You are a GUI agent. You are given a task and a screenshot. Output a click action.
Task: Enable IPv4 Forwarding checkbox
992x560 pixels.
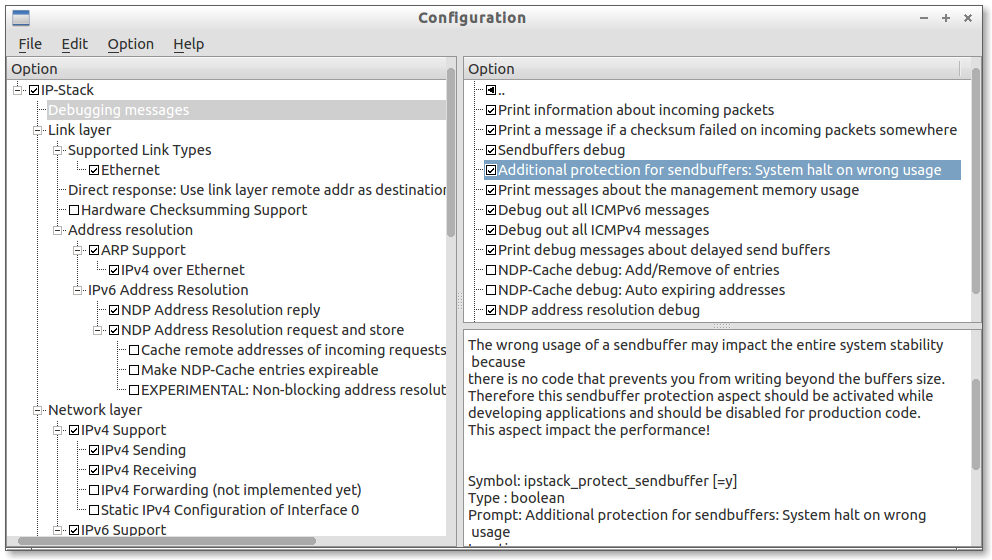tap(94, 490)
